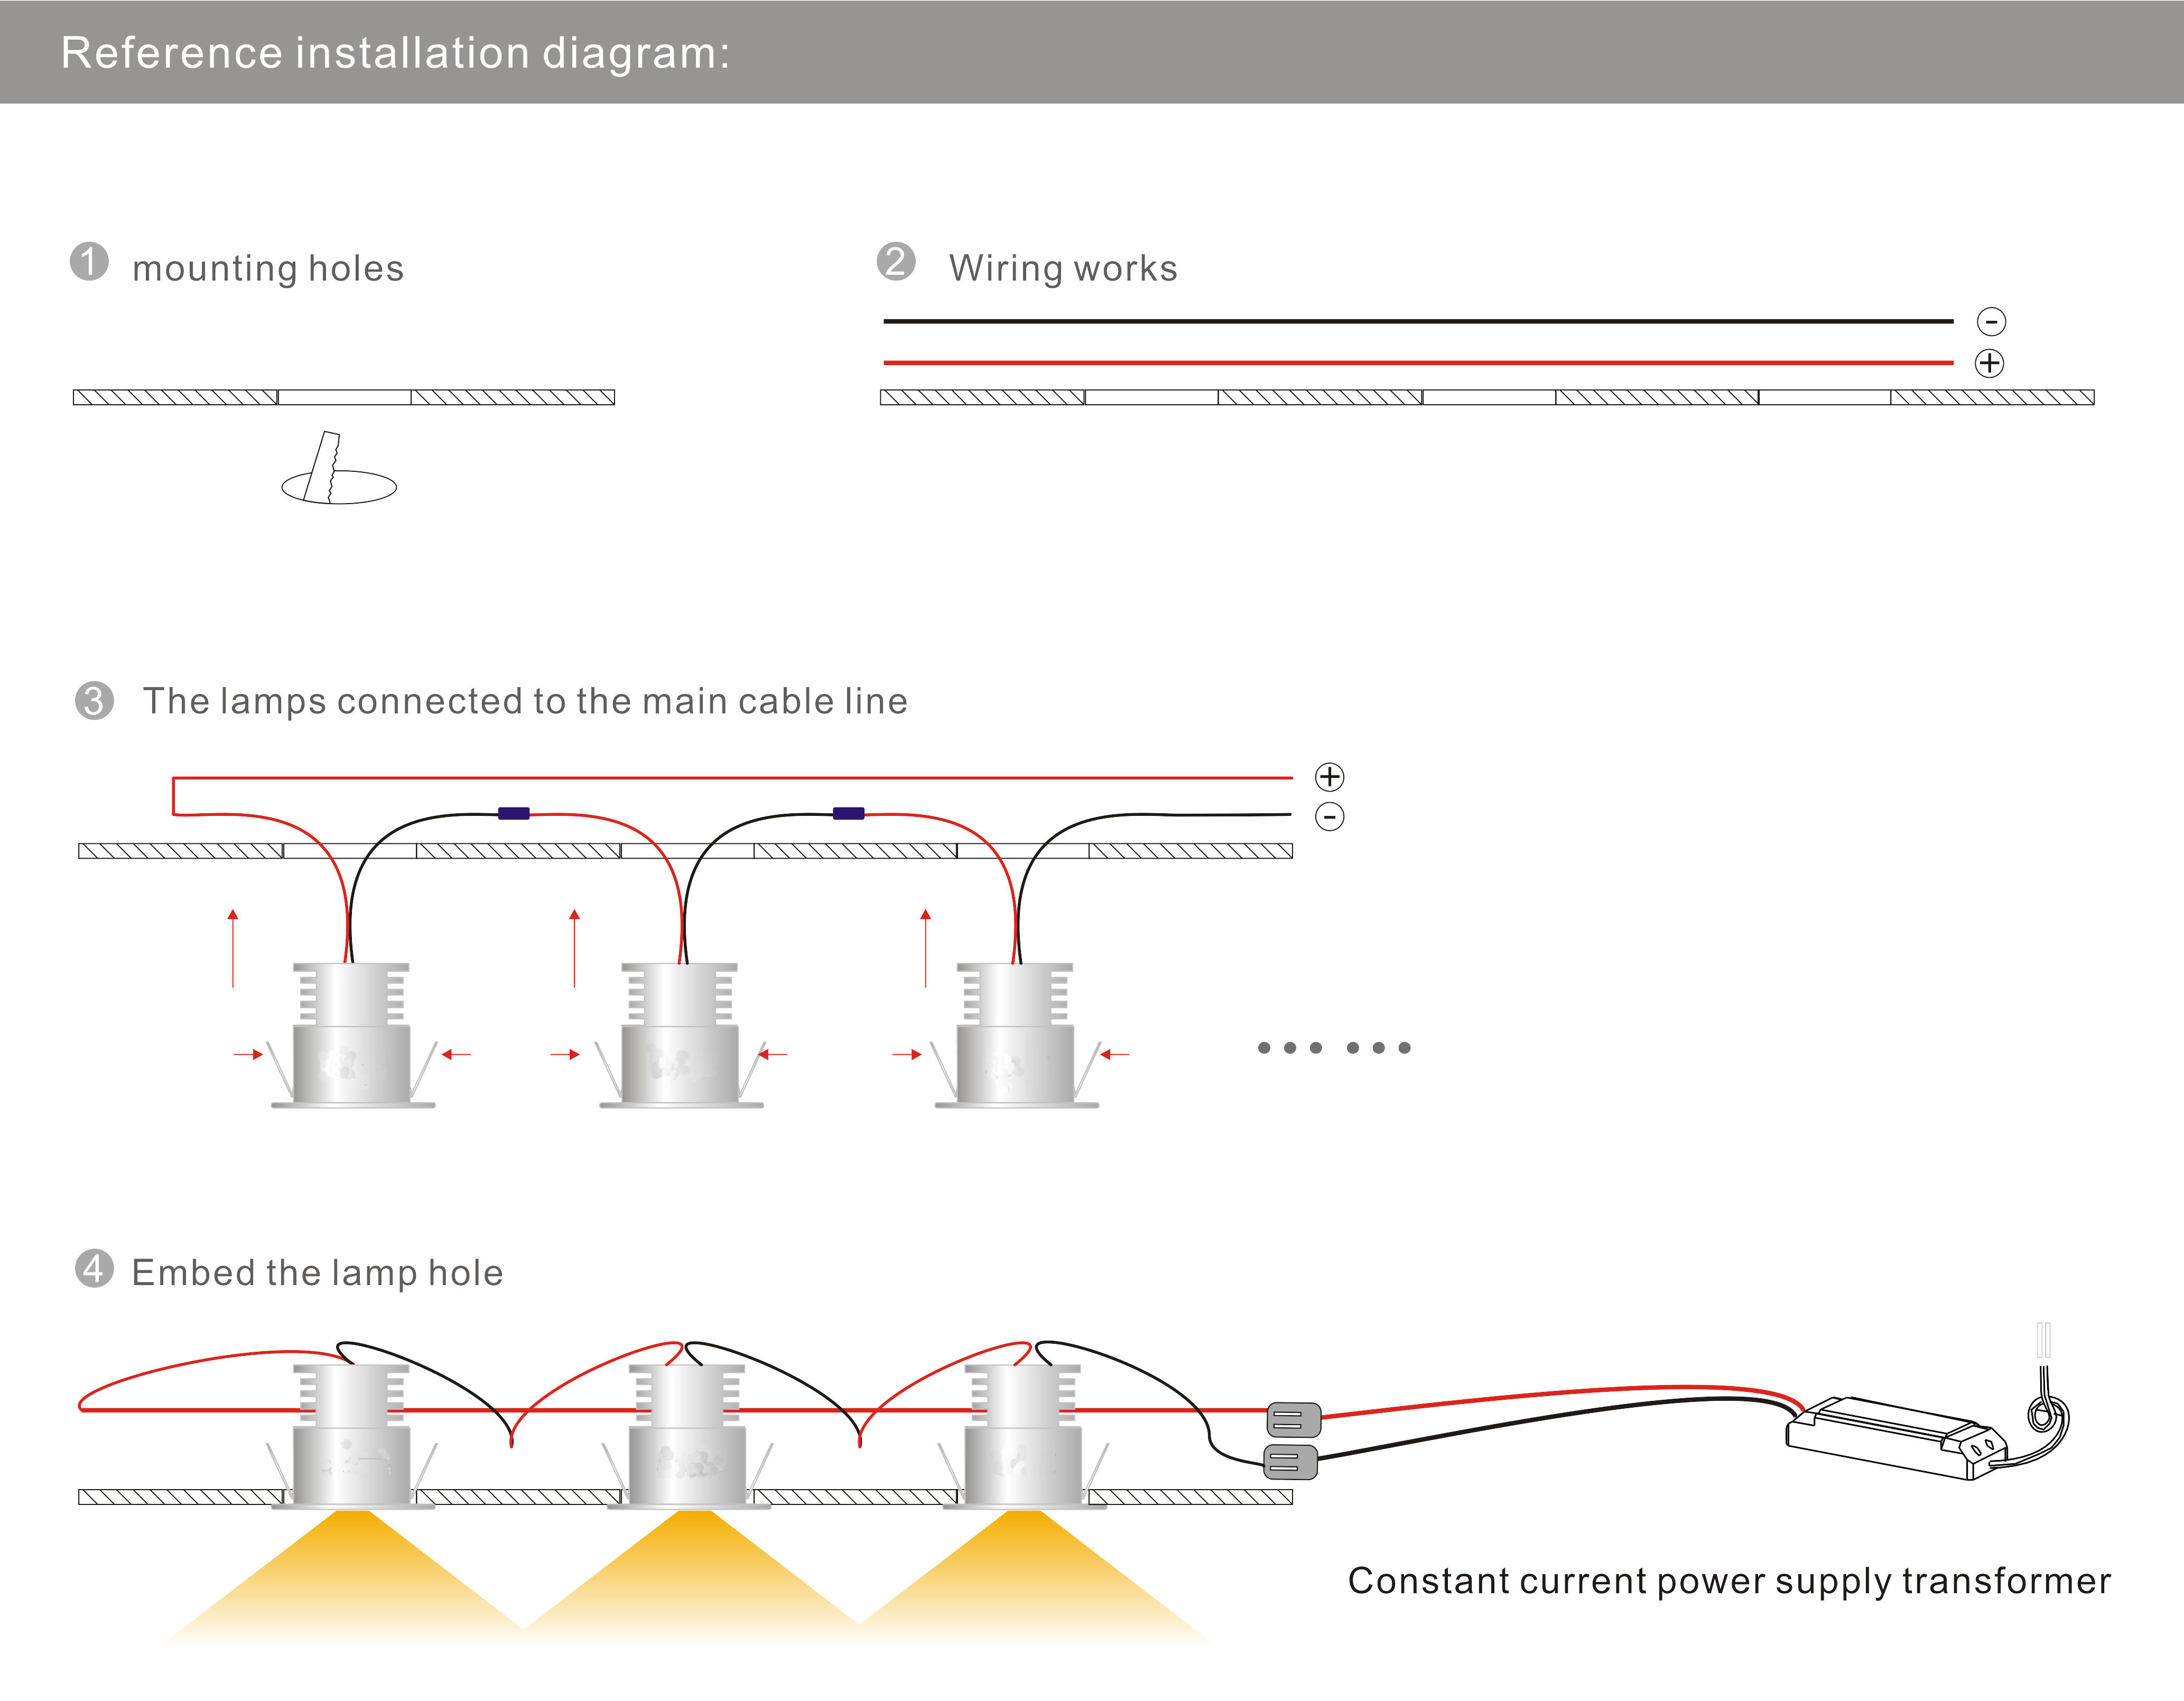Click the plus symbol in step 3 diagram
The image size is (2184, 1701).
coord(1329,777)
